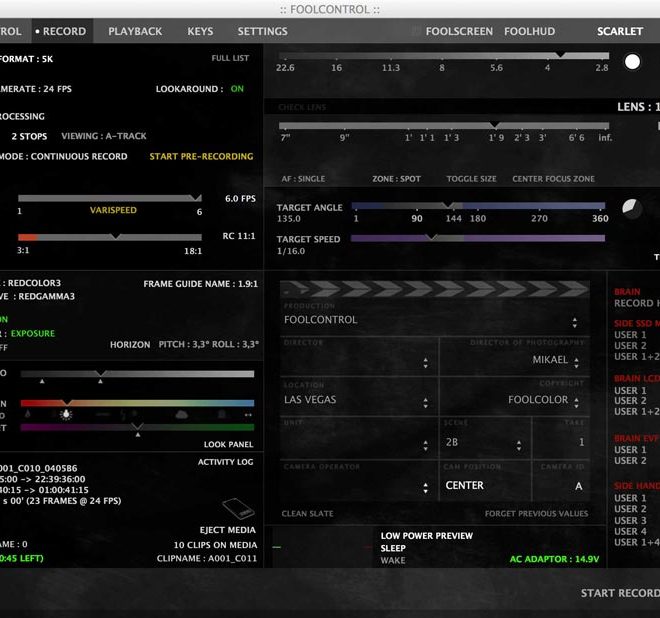
Task: Open the KEYS tab
Action: [200, 31]
